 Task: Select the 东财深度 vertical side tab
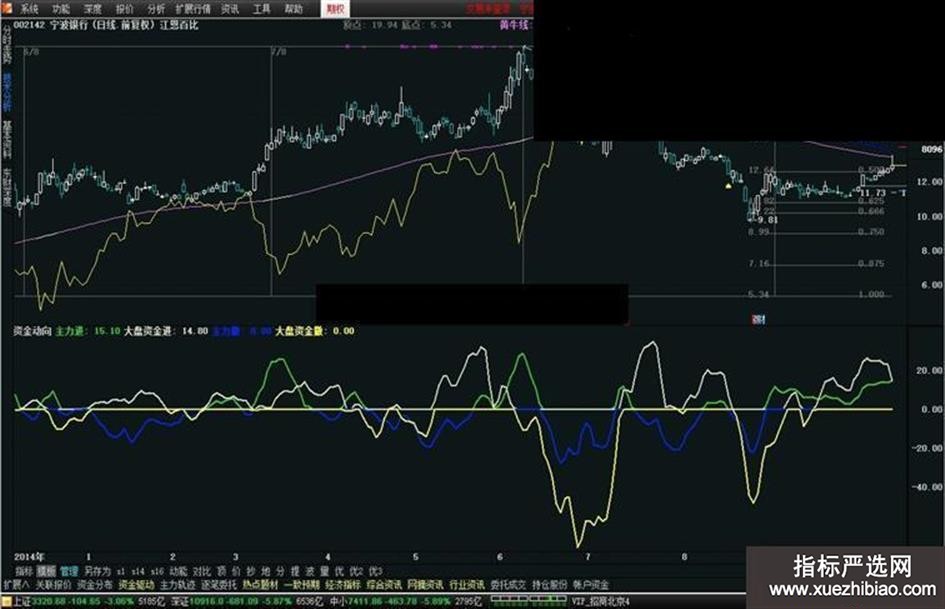point(7,186)
